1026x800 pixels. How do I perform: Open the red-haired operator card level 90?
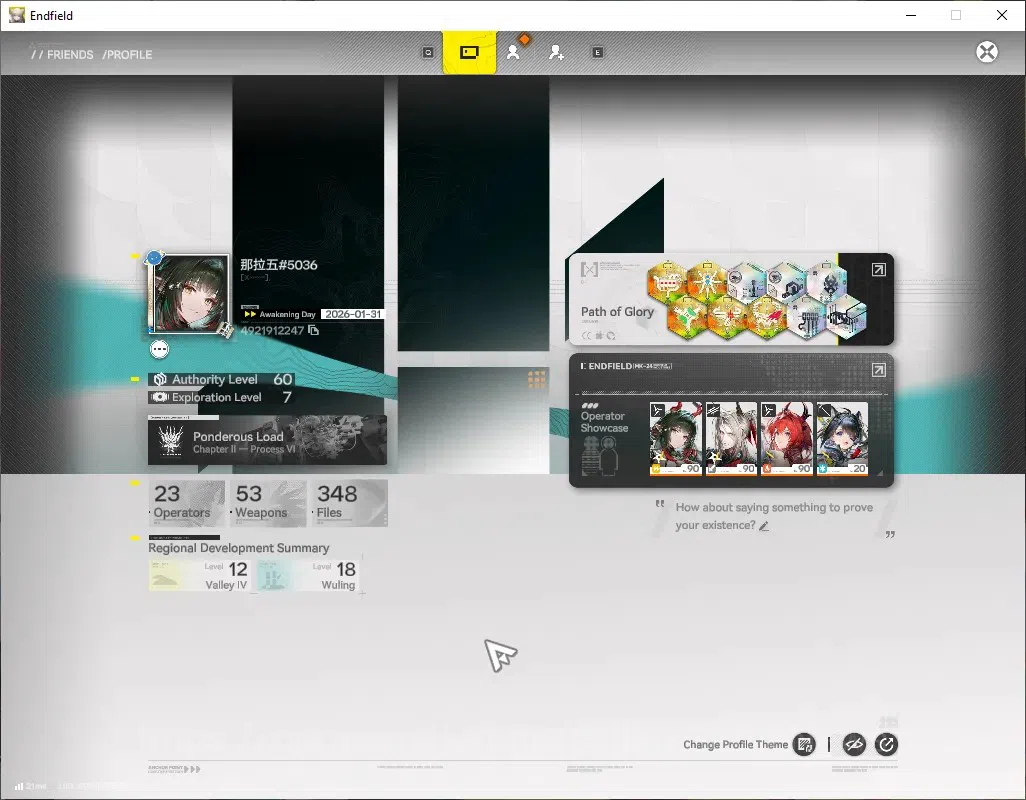[x=787, y=438]
